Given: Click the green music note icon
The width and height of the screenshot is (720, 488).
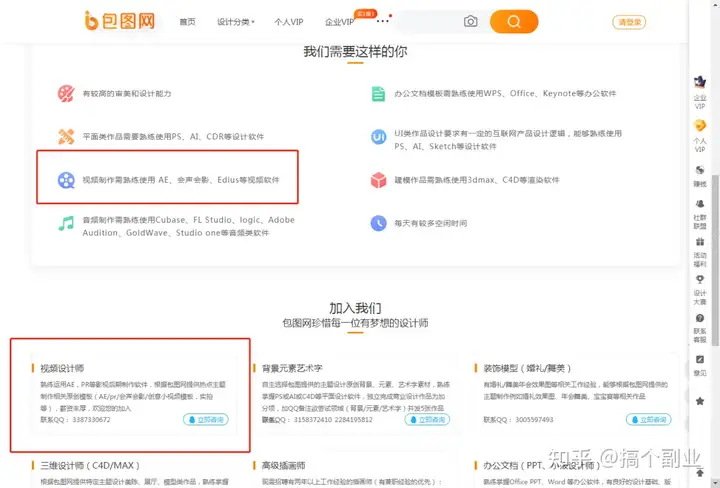Looking at the screenshot, I should point(66,224).
